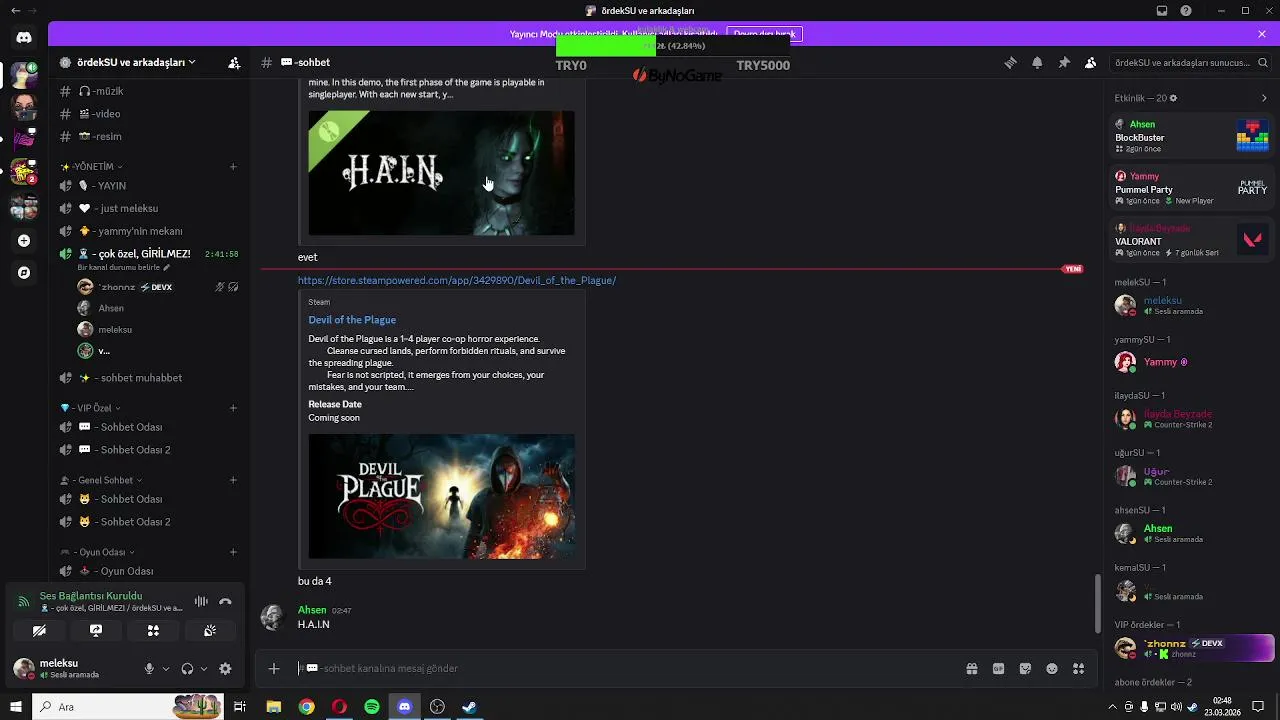The height and width of the screenshot is (720, 1280).
Task: Open the H.A.I.N game thumbnail
Action: (441, 173)
